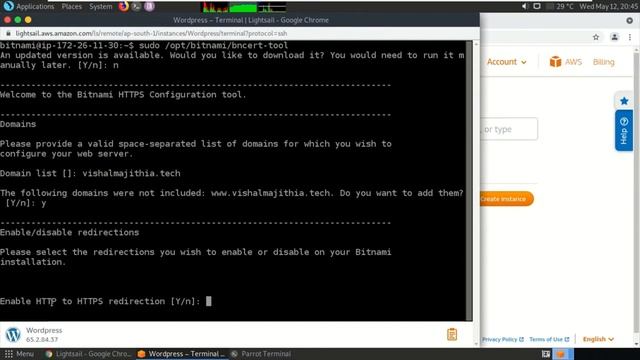Open the Help side panel

point(624,131)
